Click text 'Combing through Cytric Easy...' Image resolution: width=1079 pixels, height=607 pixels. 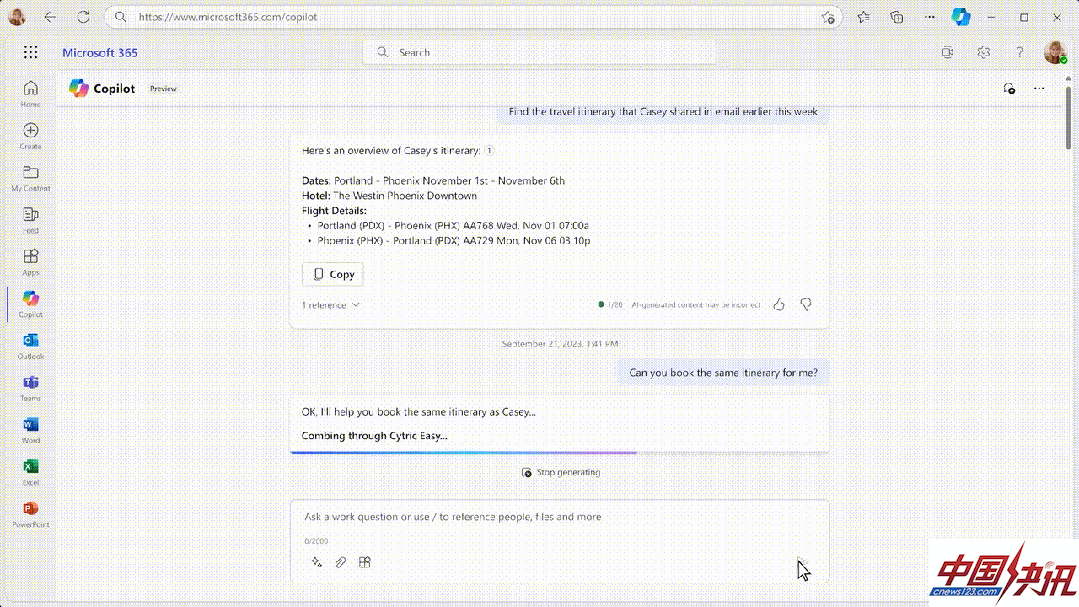click(374, 436)
